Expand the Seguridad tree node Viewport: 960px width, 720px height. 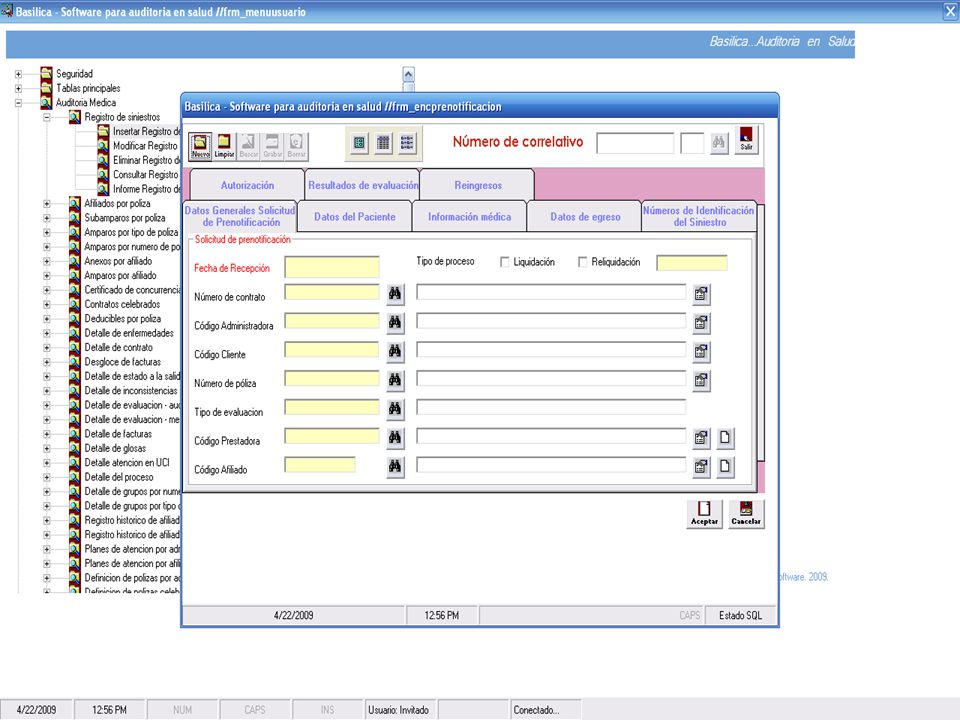click(x=18, y=74)
